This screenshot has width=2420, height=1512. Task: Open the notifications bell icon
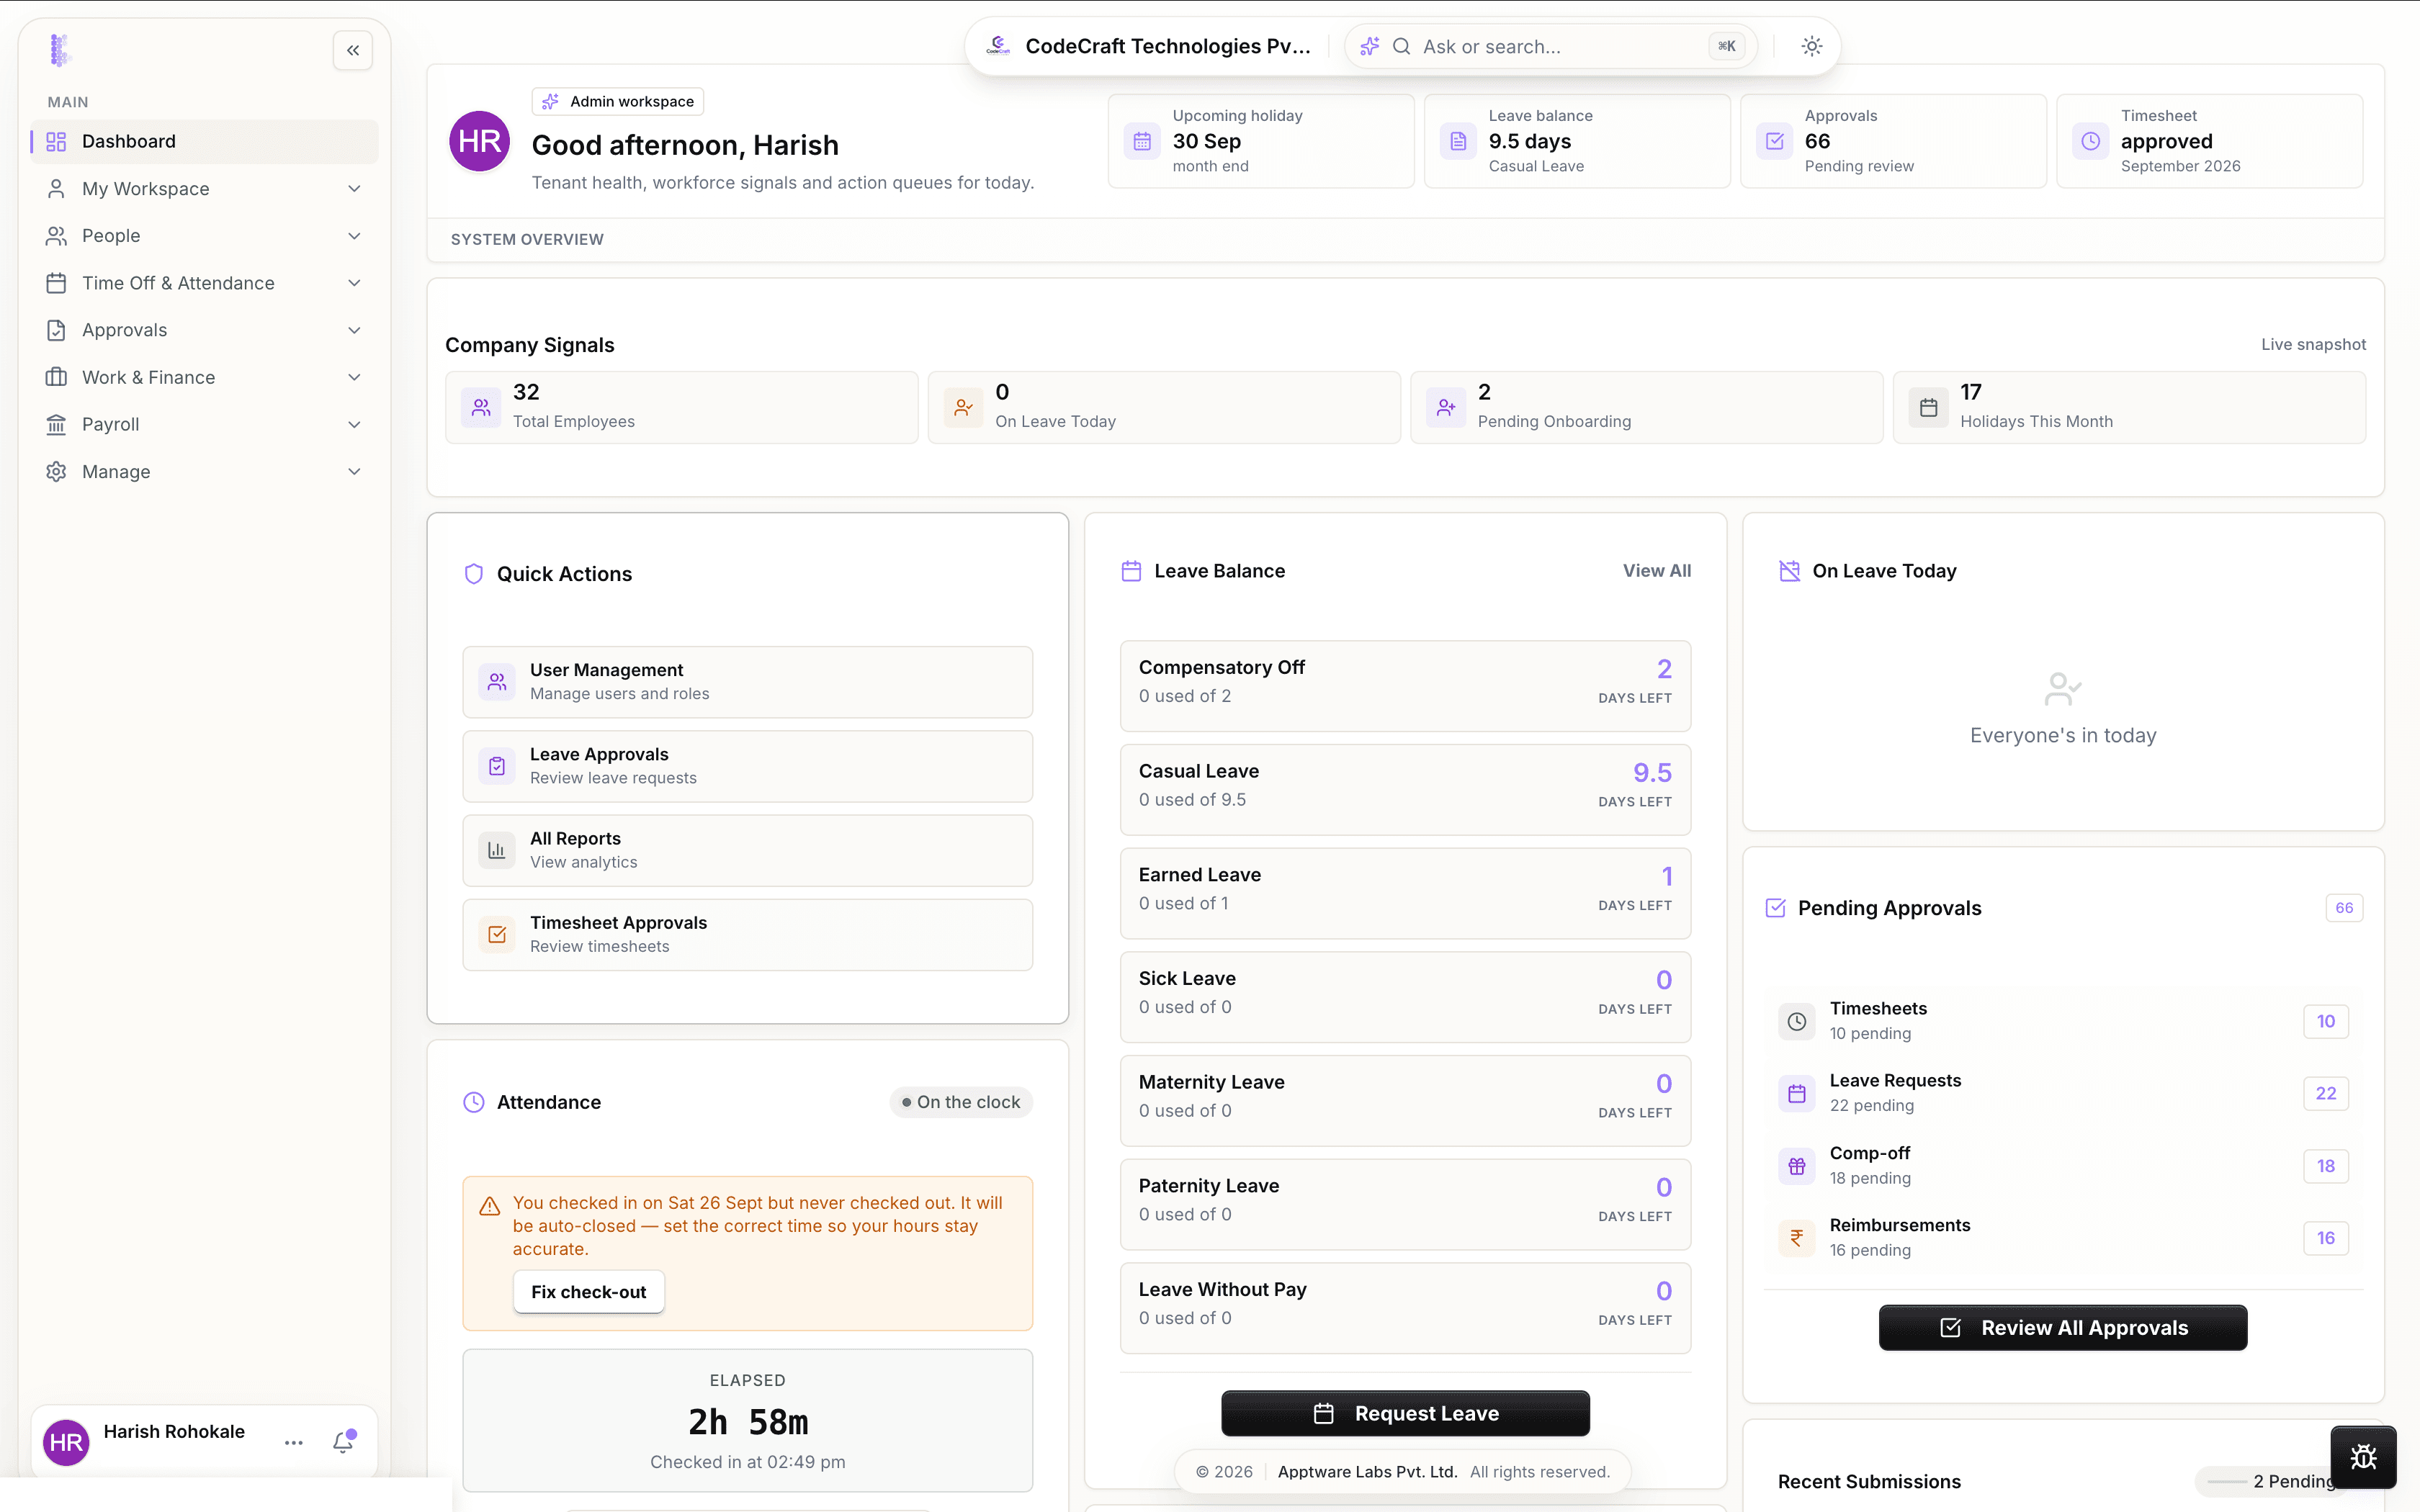[x=343, y=1442]
